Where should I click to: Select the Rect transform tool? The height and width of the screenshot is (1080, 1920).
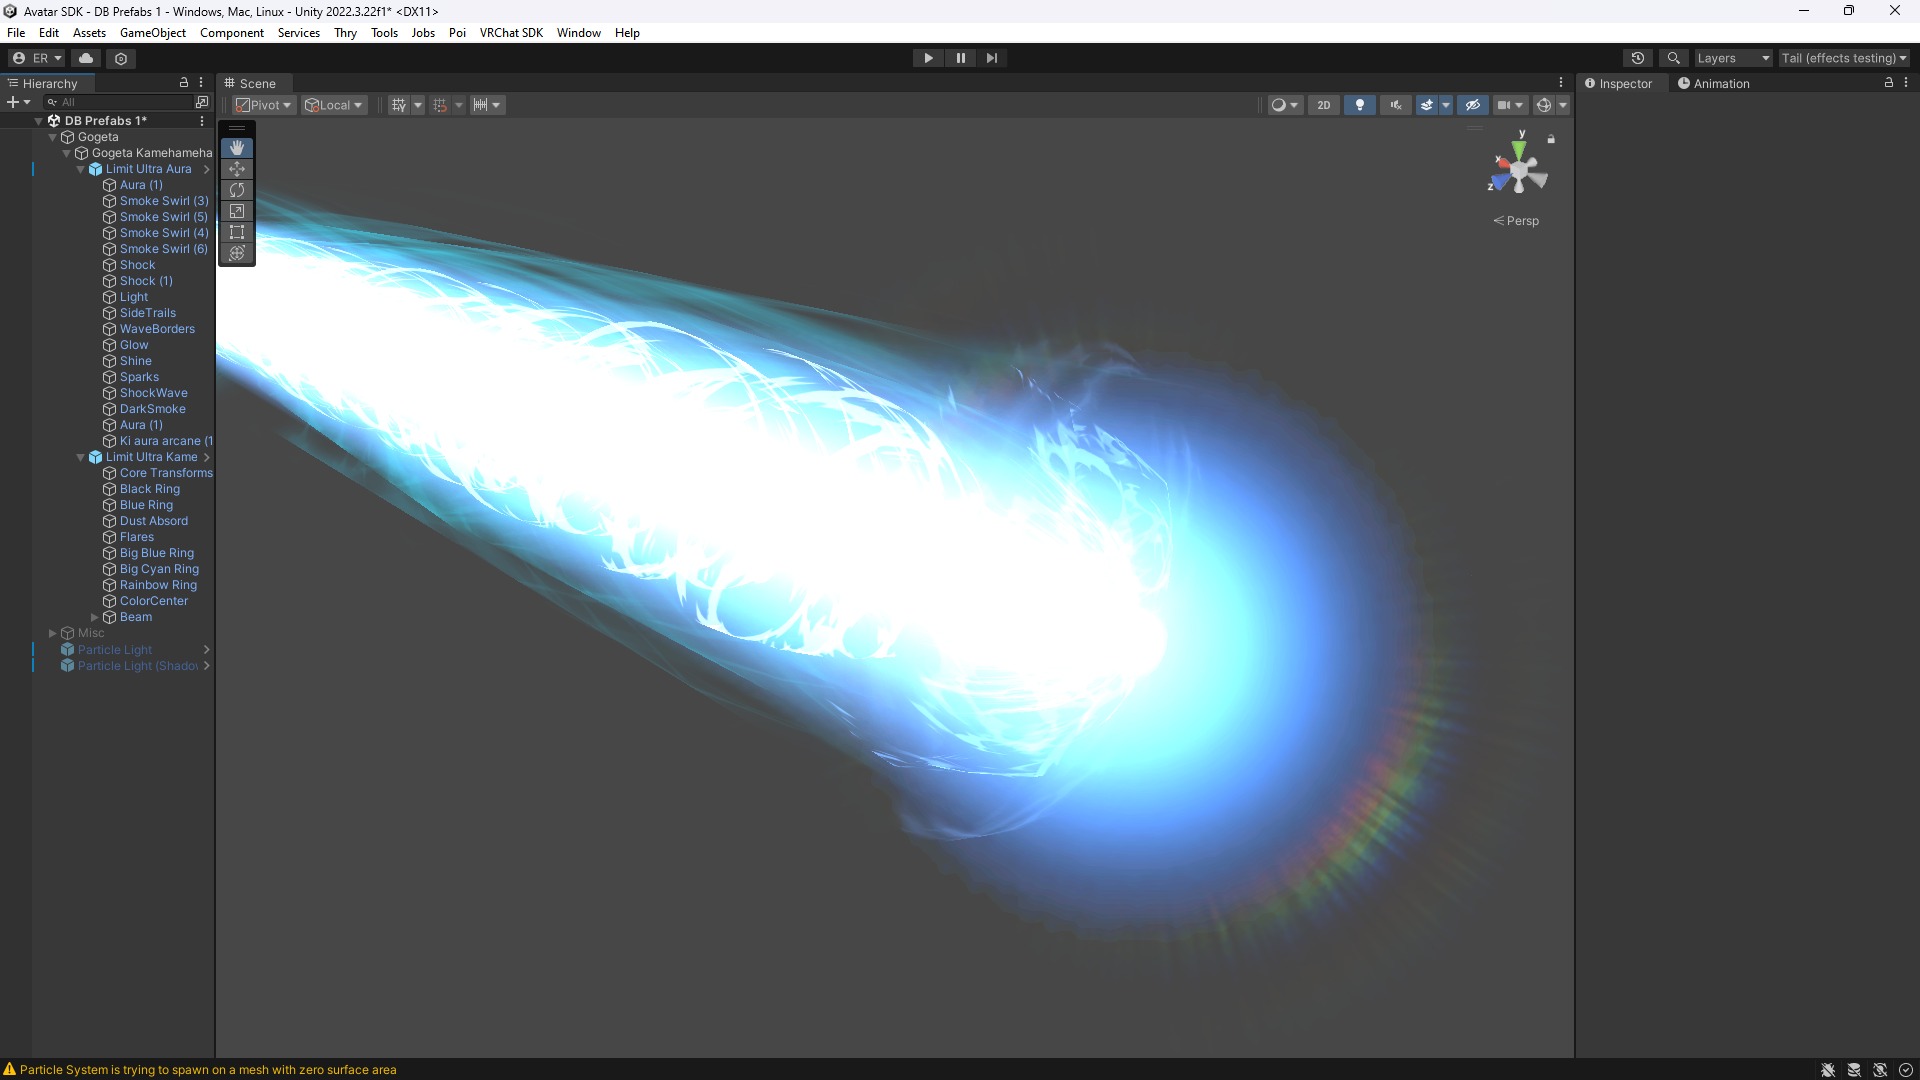[237, 232]
